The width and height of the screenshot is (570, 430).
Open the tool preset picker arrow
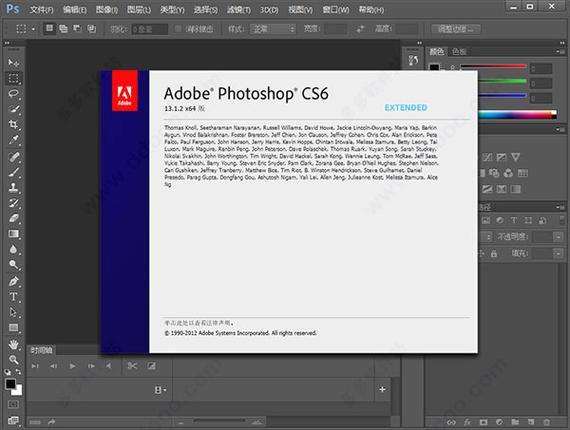pos(33,29)
